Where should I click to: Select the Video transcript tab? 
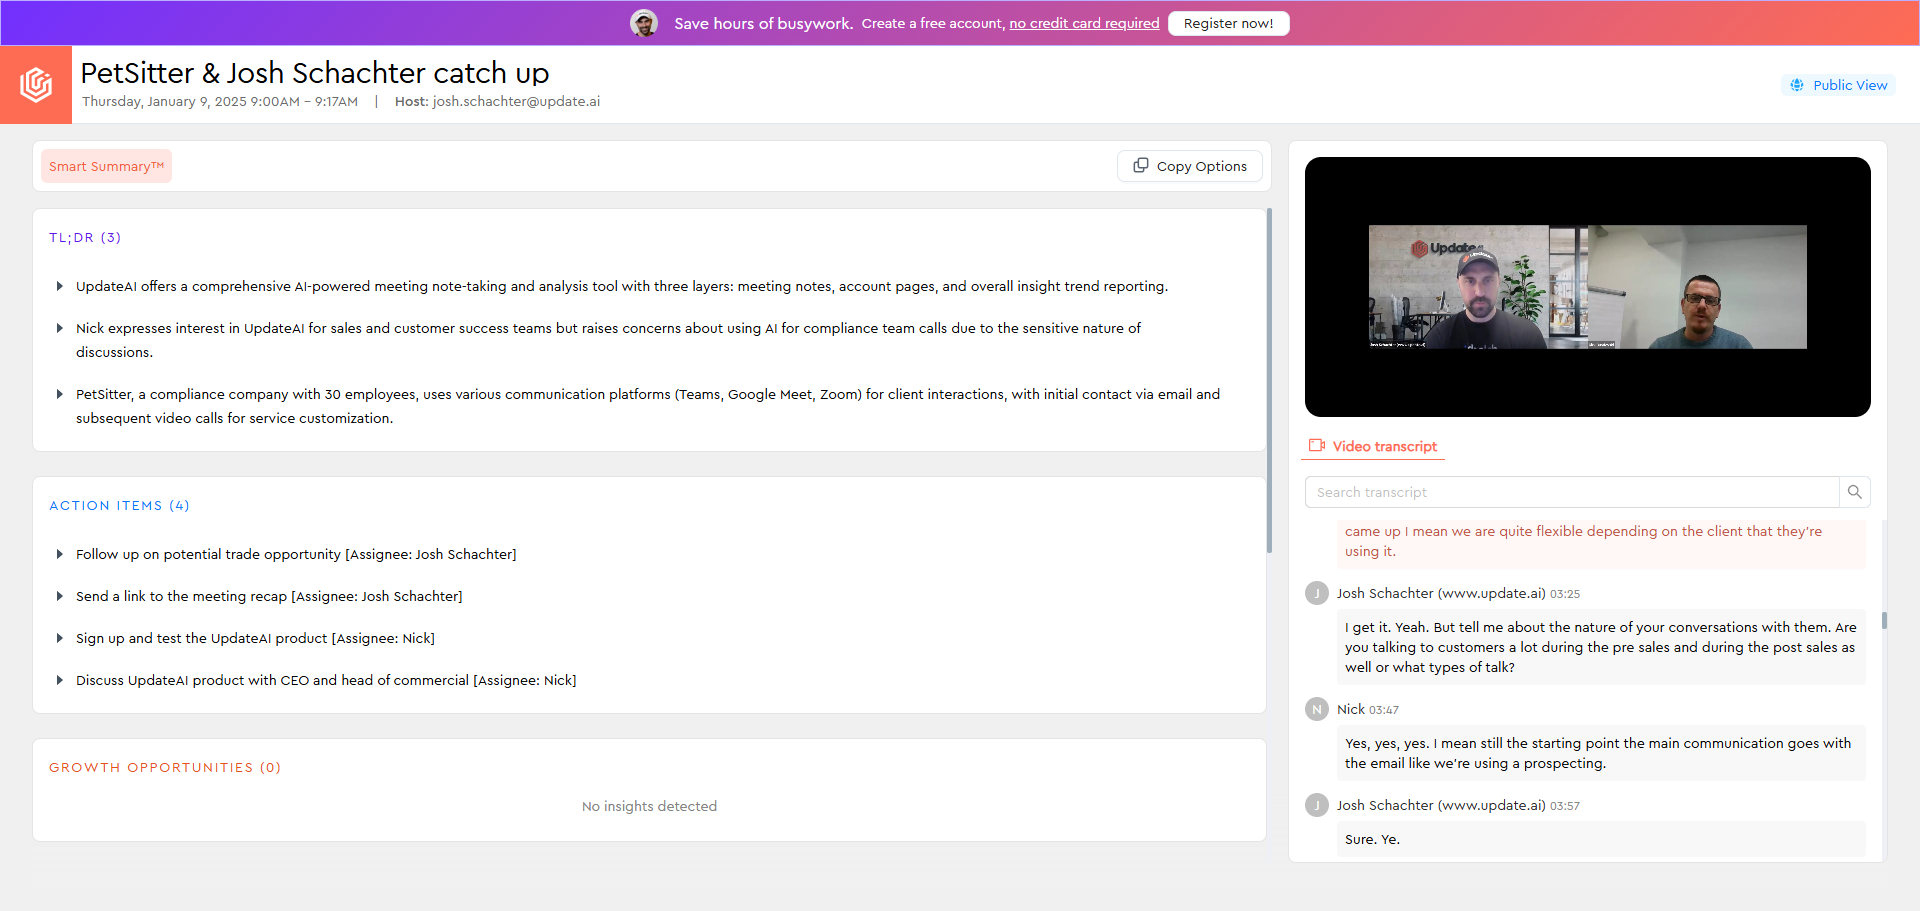coord(1373,447)
